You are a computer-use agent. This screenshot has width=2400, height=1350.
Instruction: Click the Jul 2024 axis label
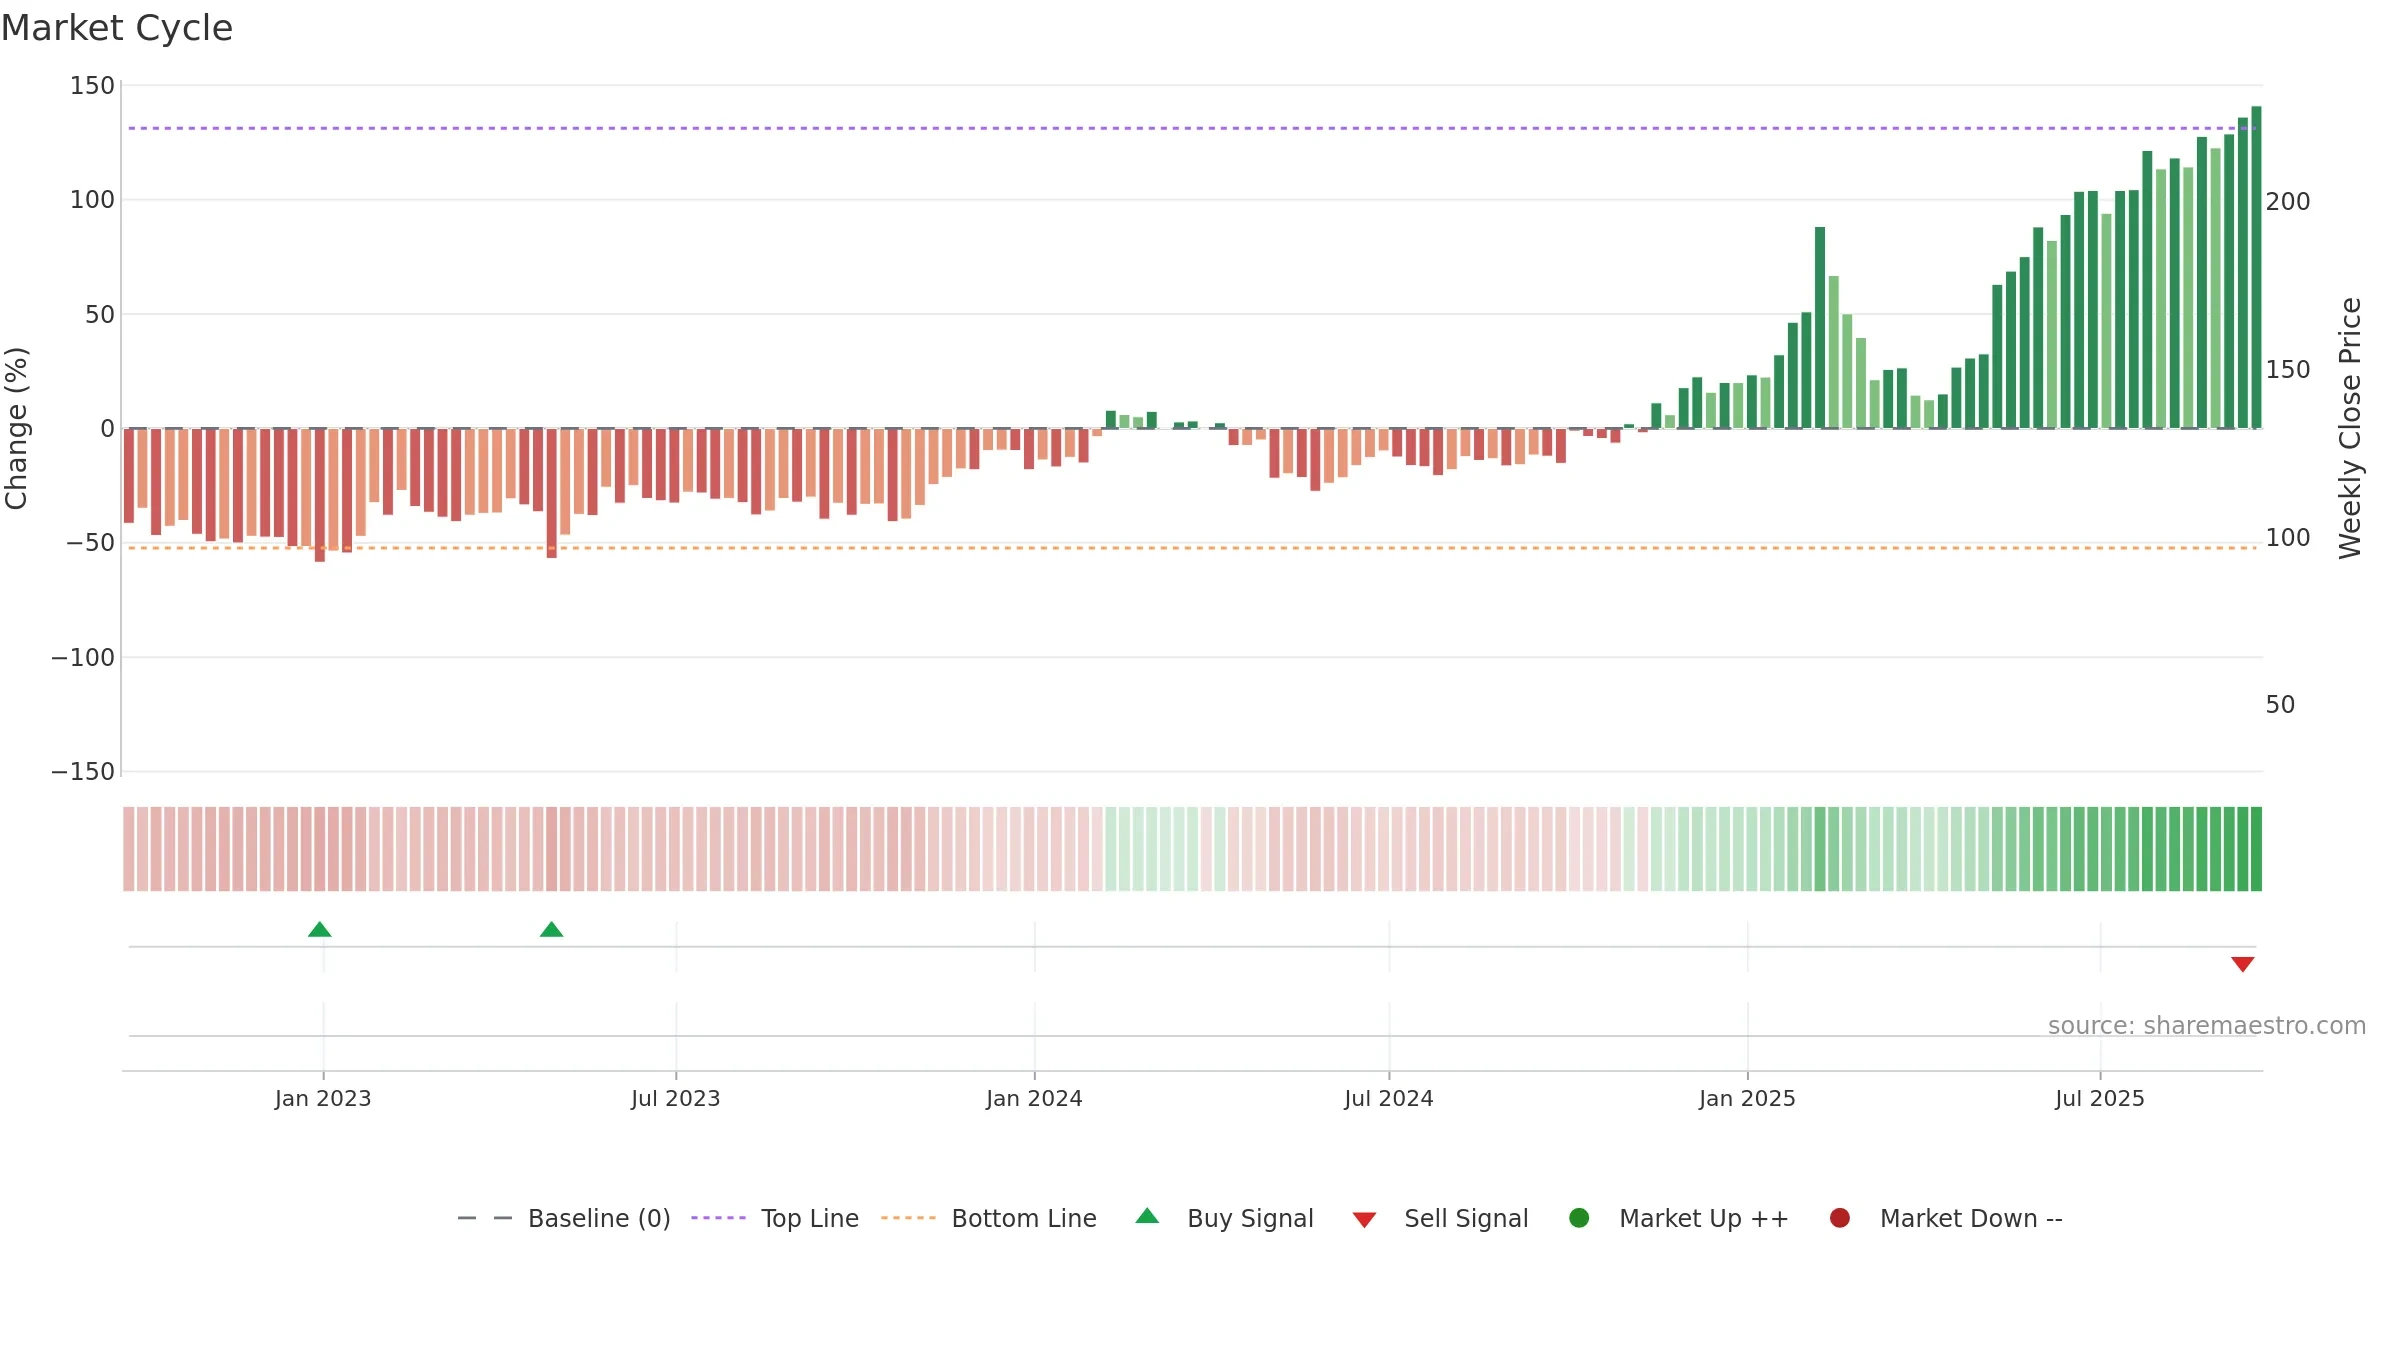pyautogui.click(x=1389, y=1098)
